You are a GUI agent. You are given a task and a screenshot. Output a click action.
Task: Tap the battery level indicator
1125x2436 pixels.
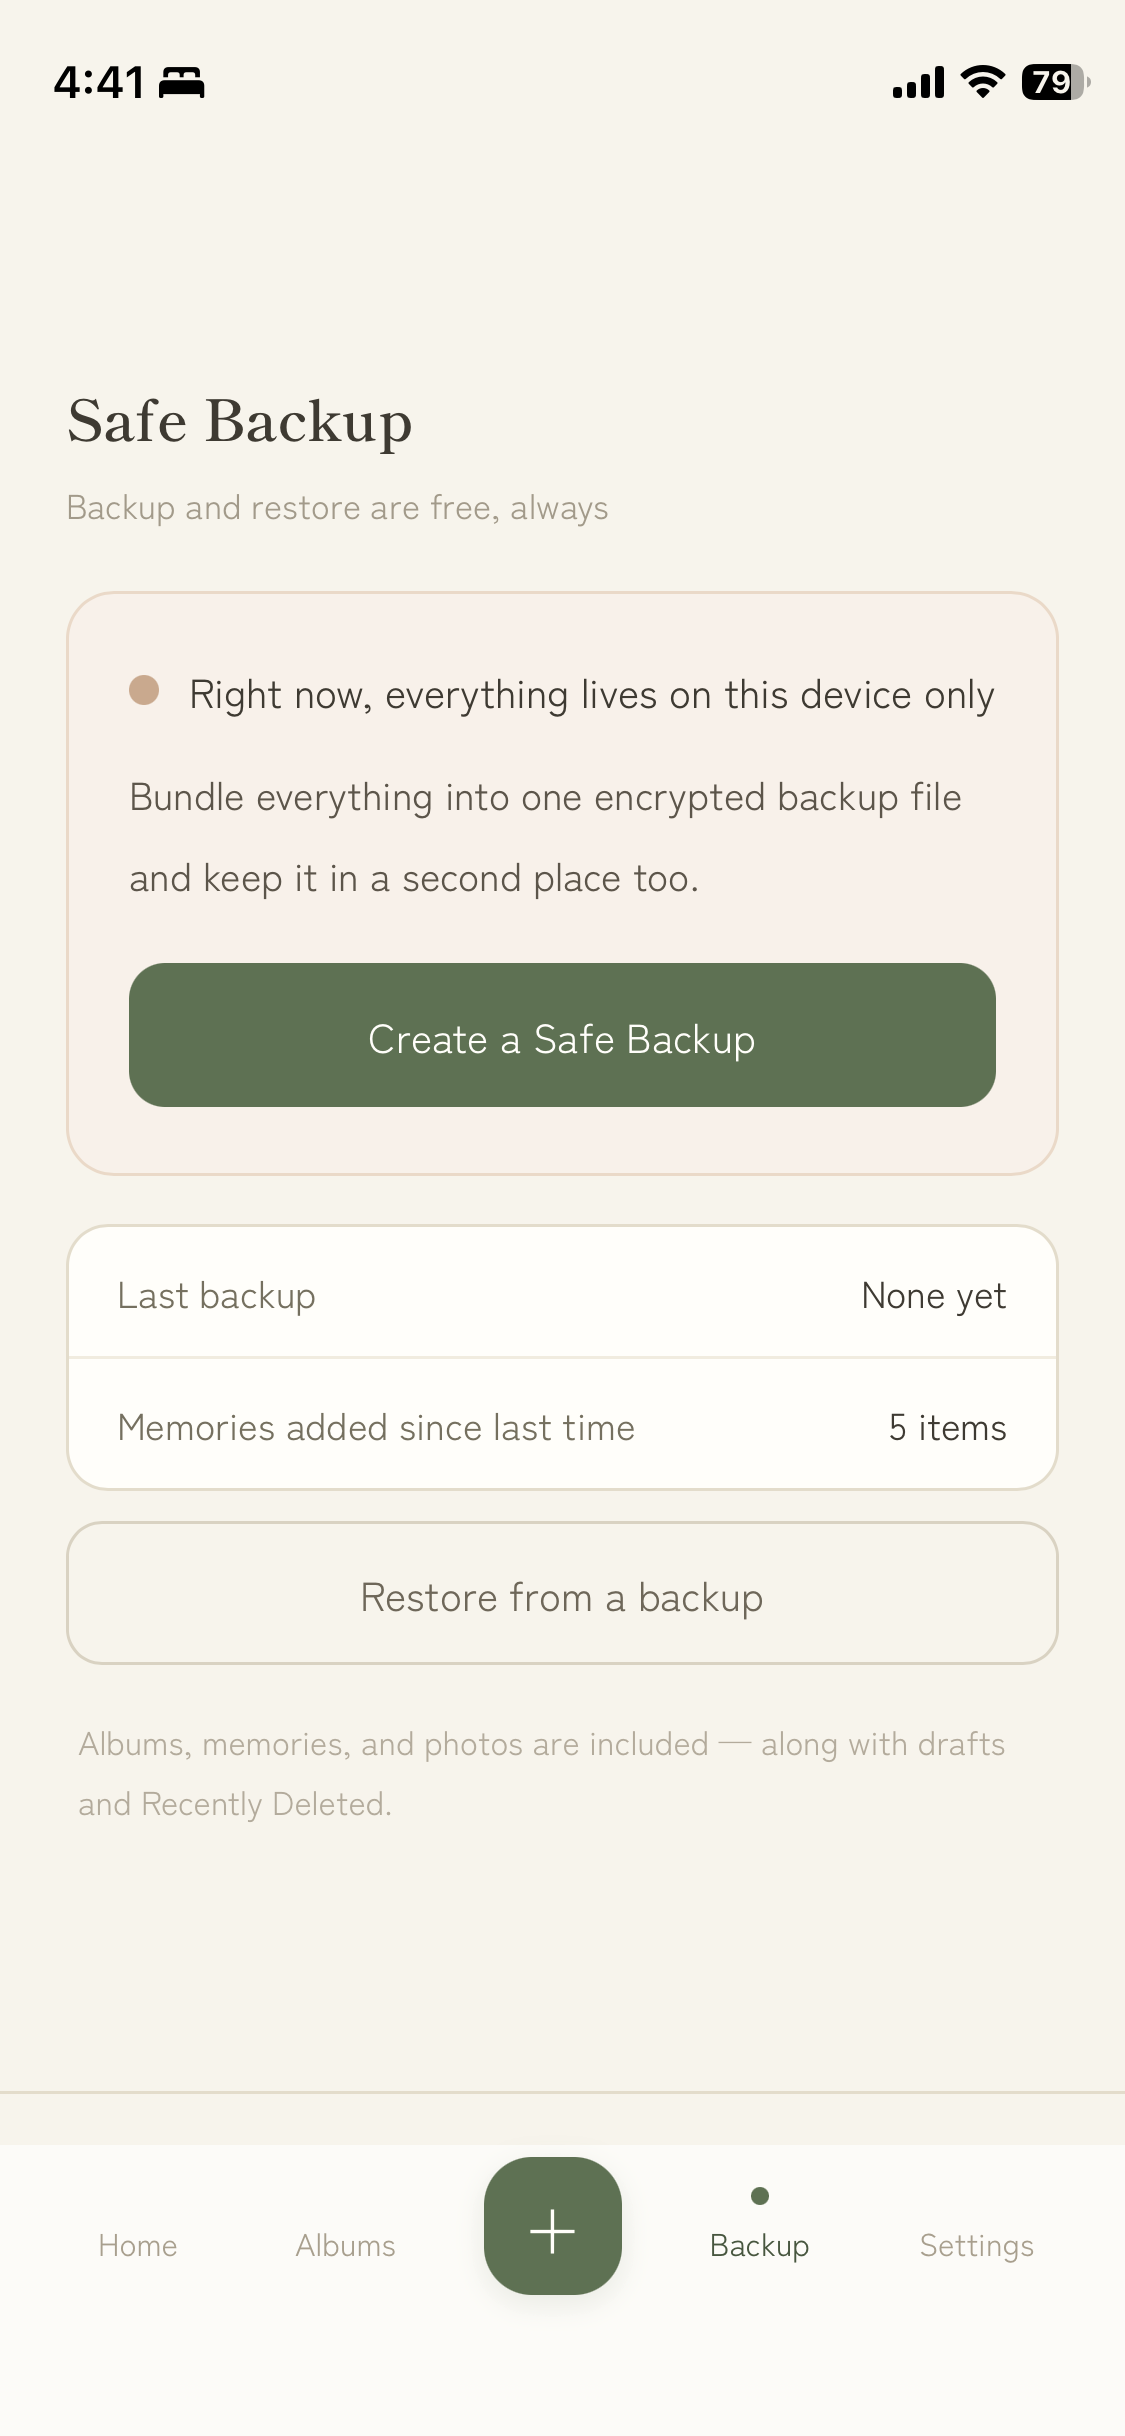pyautogui.click(x=1055, y=82)
